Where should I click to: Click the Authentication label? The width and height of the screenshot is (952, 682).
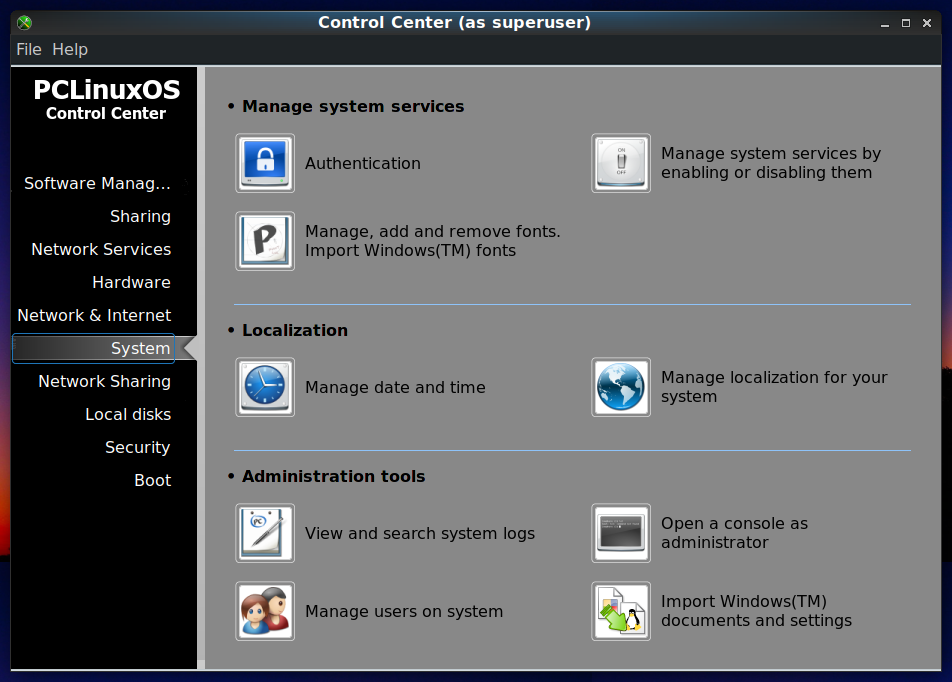(x=362, y=163)
